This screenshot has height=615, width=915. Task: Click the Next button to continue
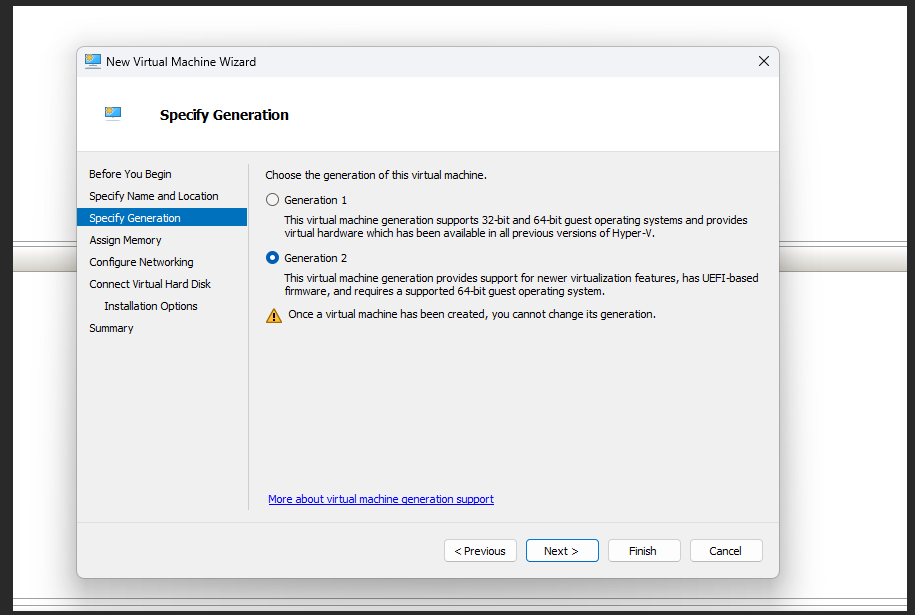tap(562, 551)
